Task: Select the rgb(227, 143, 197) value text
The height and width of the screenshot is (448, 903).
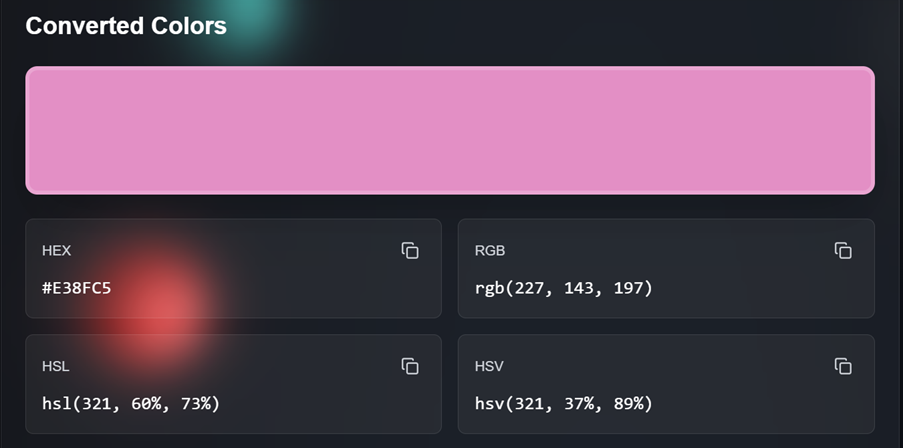Action: tap(563, 289)
